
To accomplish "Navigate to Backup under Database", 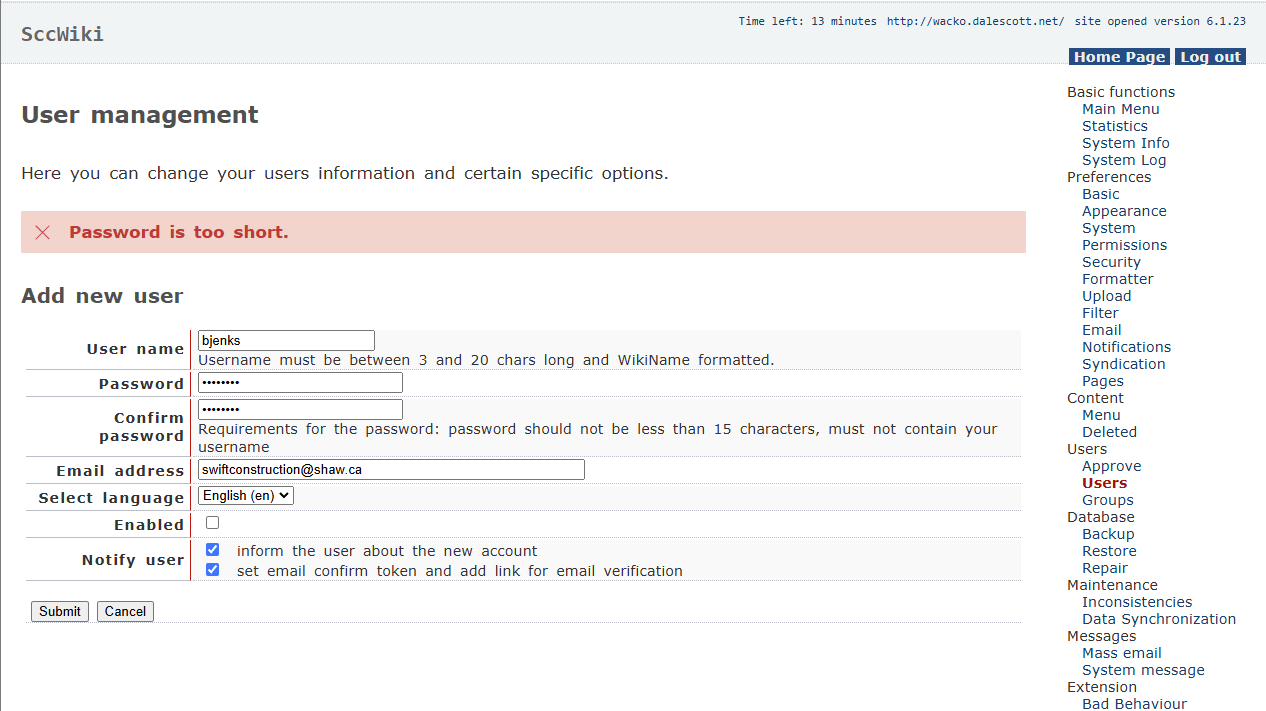I will (x=1109, y=534).
